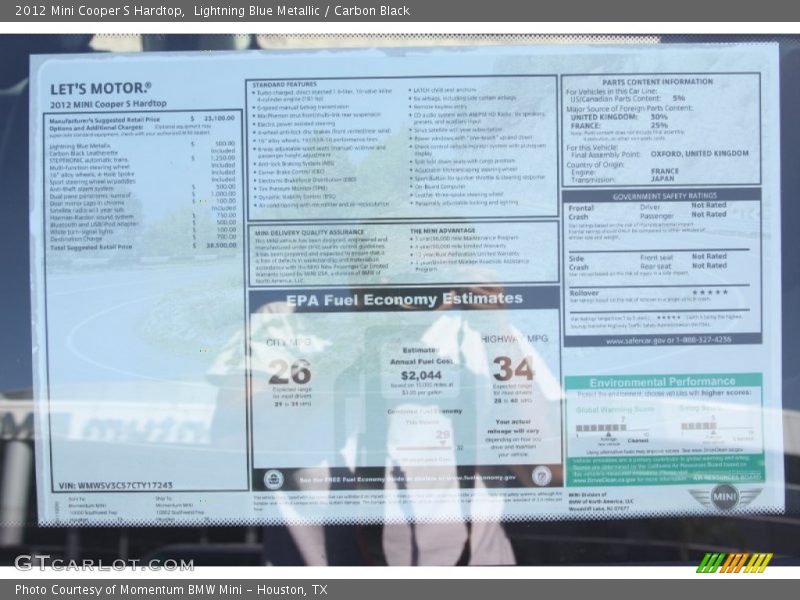Click the "Total Suggested Retail Price" line
Screen dimensions: 800x600
tap(143, 246)
